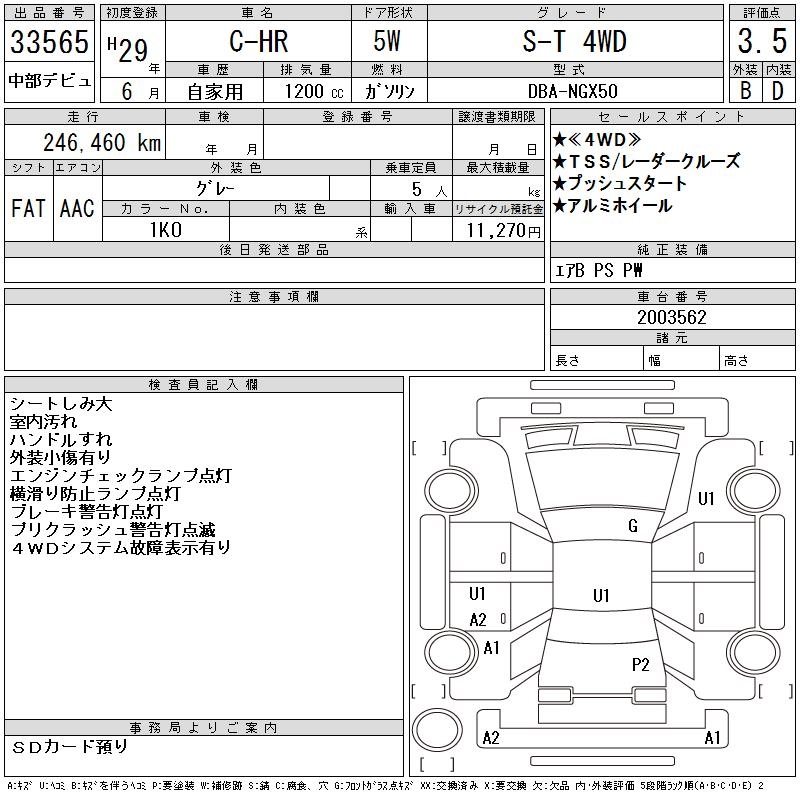
Task: Click the interior grade D cell
Action: [779, 91]
